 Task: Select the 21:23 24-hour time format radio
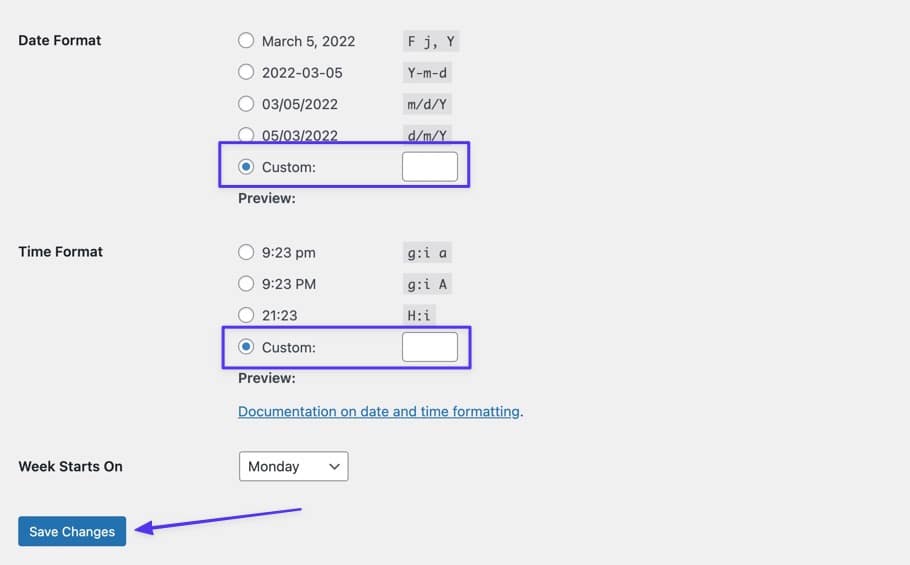tap(246, 315)
